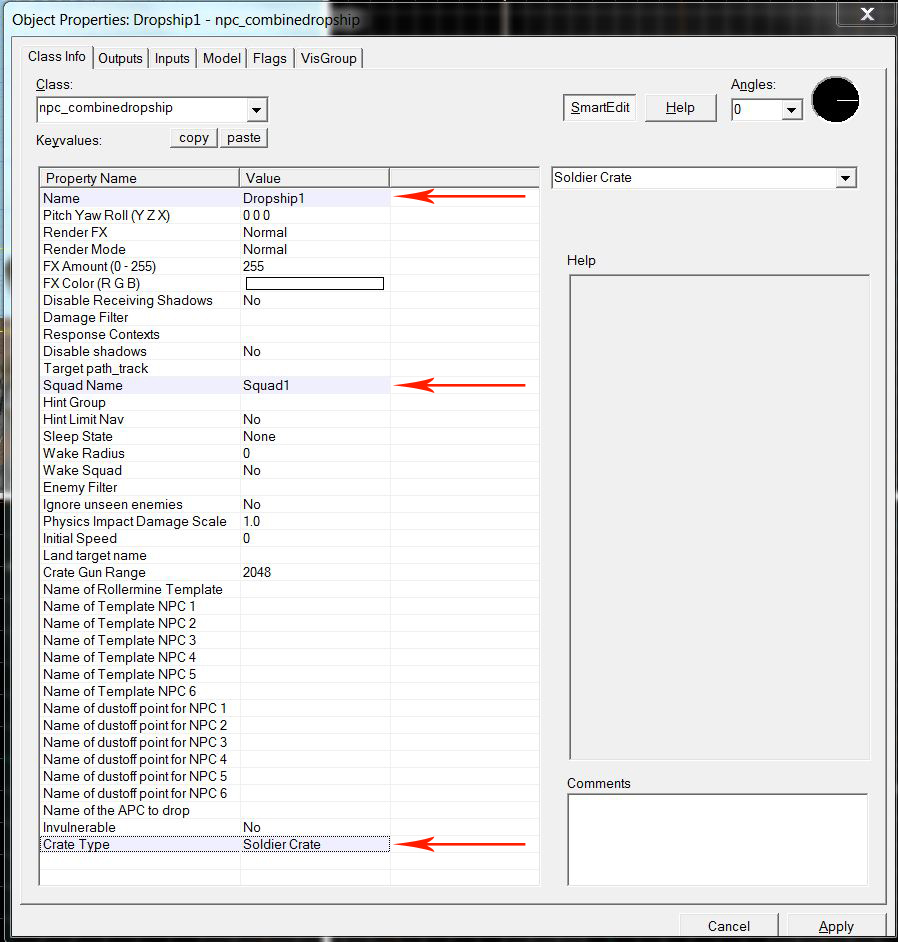
Task: Select the FX Amount (0 - 255) row
Action: tap(215, 266)
